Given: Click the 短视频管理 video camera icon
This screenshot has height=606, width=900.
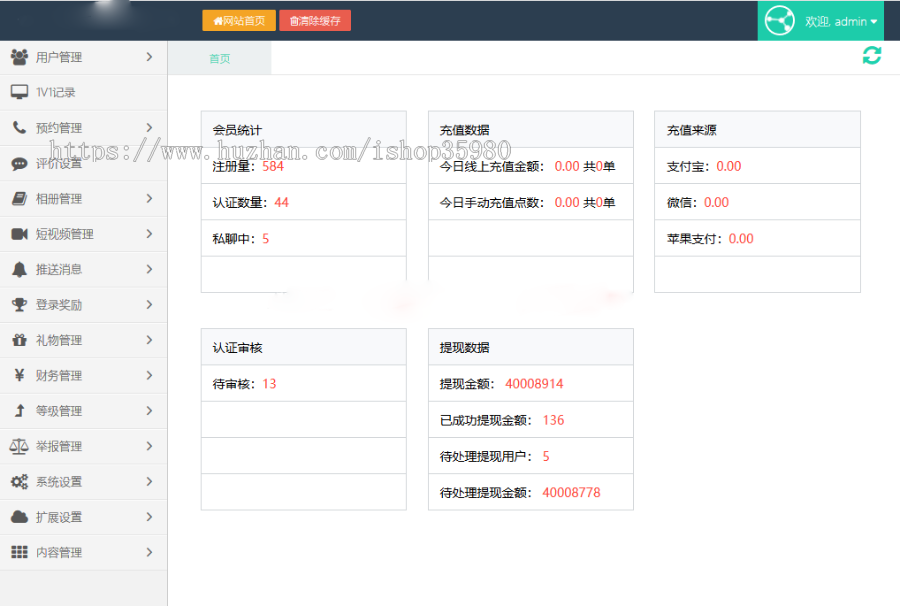Looking at the screenshot, I should click(20, 234).
